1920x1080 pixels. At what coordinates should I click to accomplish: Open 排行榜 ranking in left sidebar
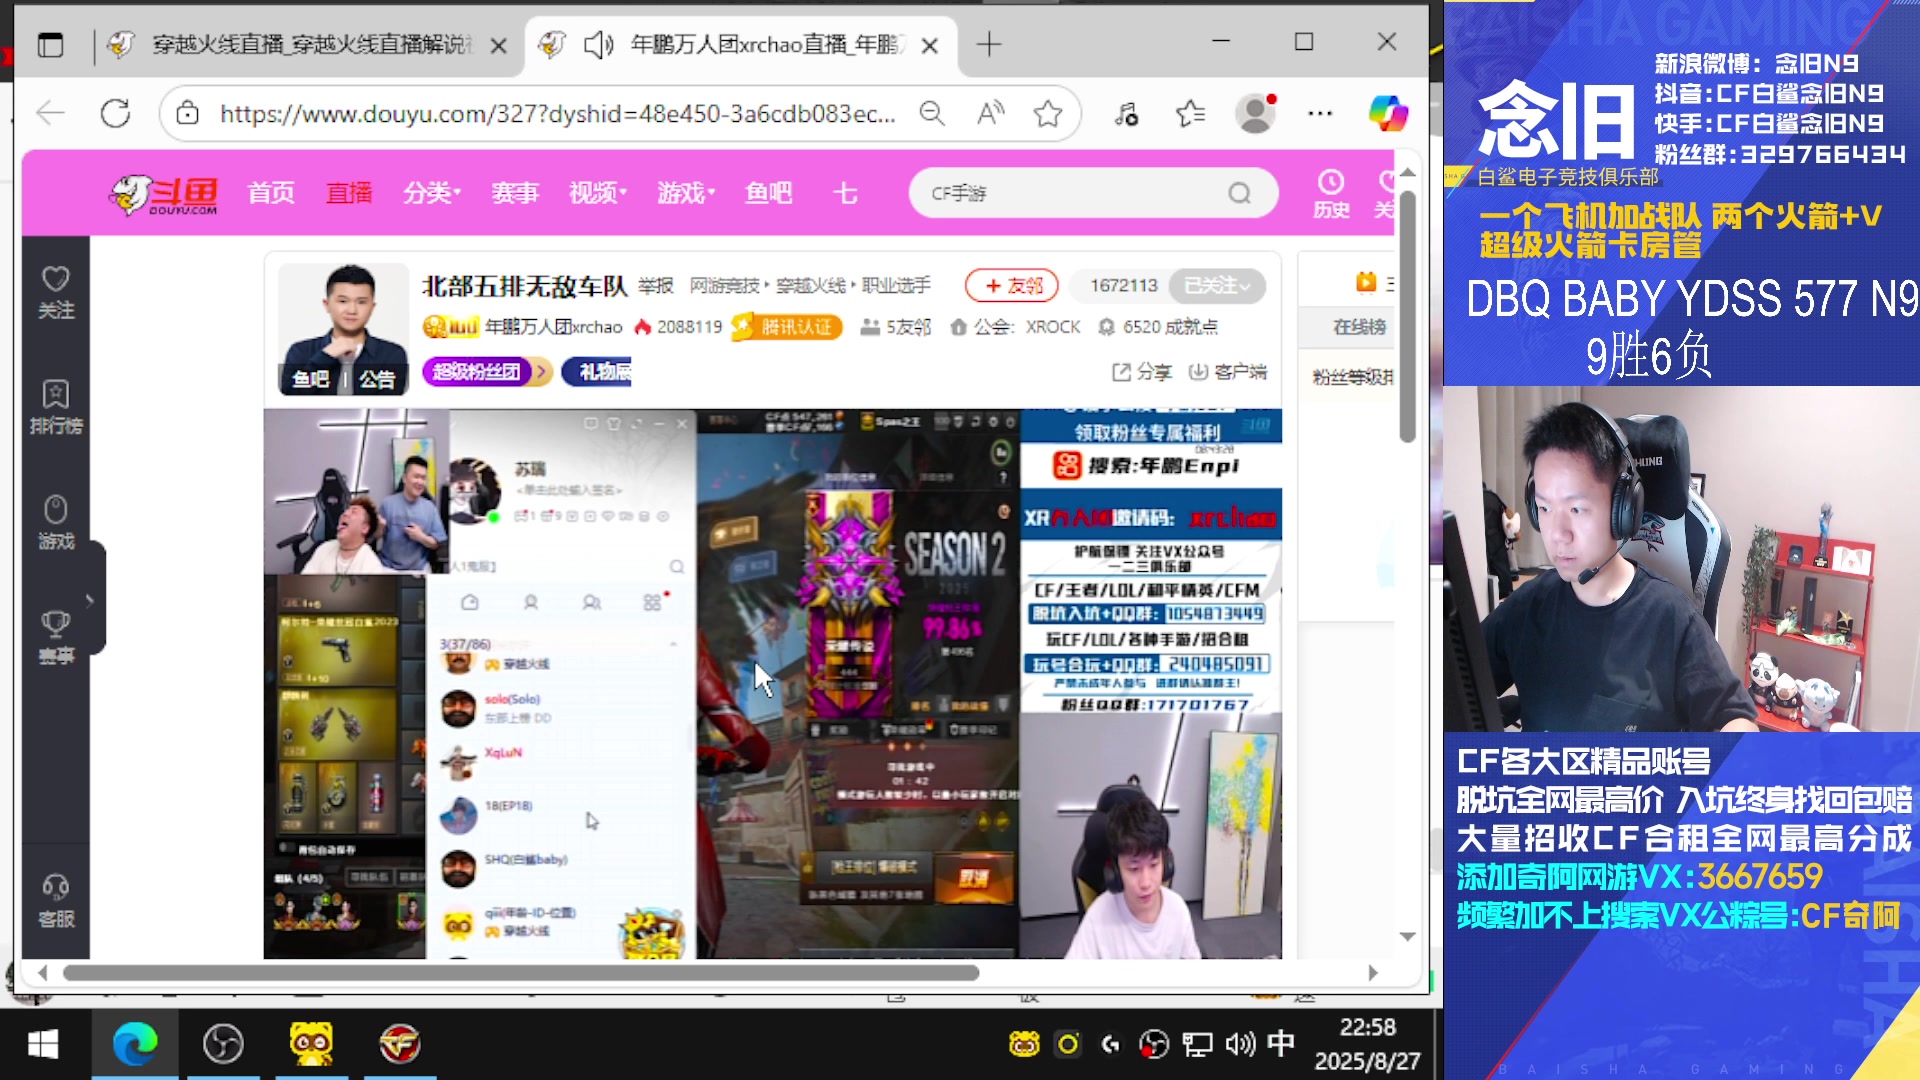coord(56,407)
